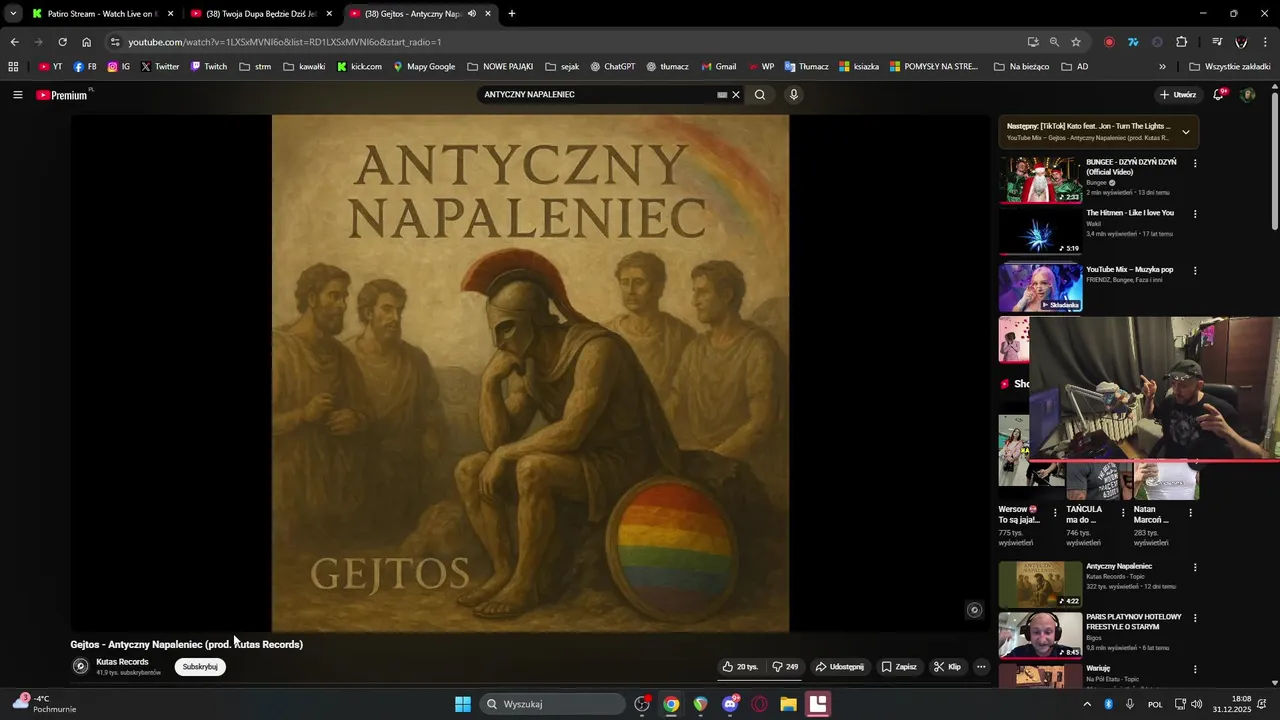Go to the YouTube Premium home logo
Image resolution: width=1280 pixels, height=720 pixels.
(64, 95)
